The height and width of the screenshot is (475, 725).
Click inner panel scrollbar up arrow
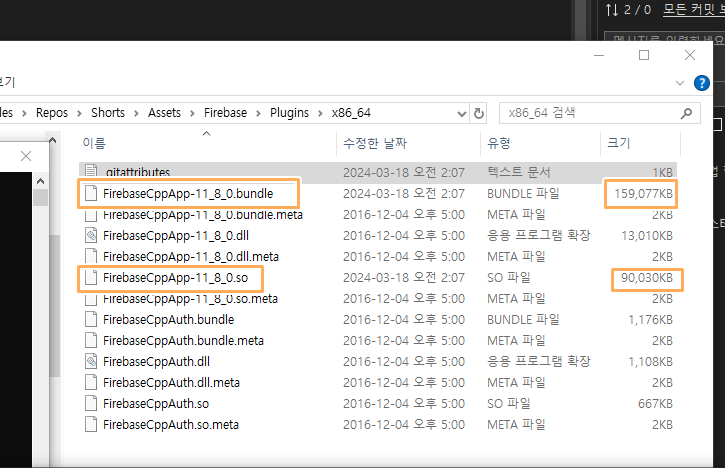point(40,181)
